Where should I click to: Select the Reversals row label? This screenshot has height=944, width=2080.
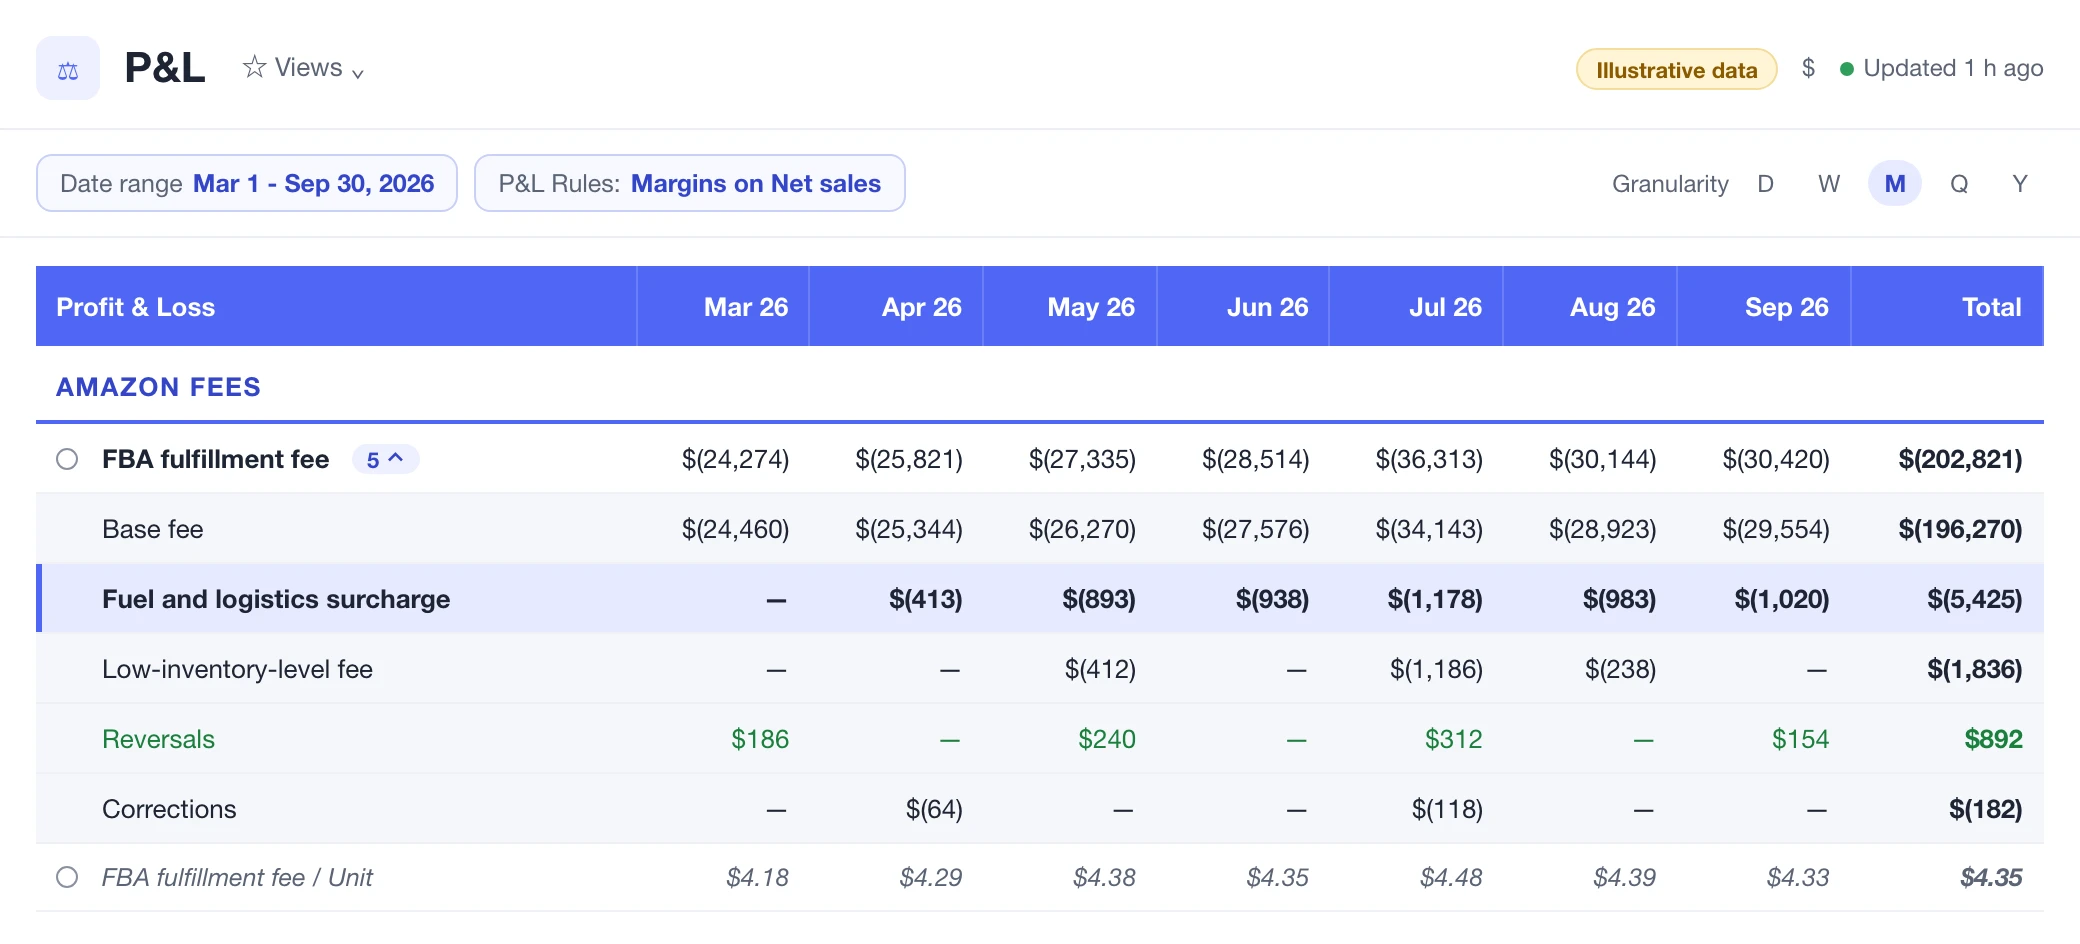pyautogui.click(x=159, y=739)
